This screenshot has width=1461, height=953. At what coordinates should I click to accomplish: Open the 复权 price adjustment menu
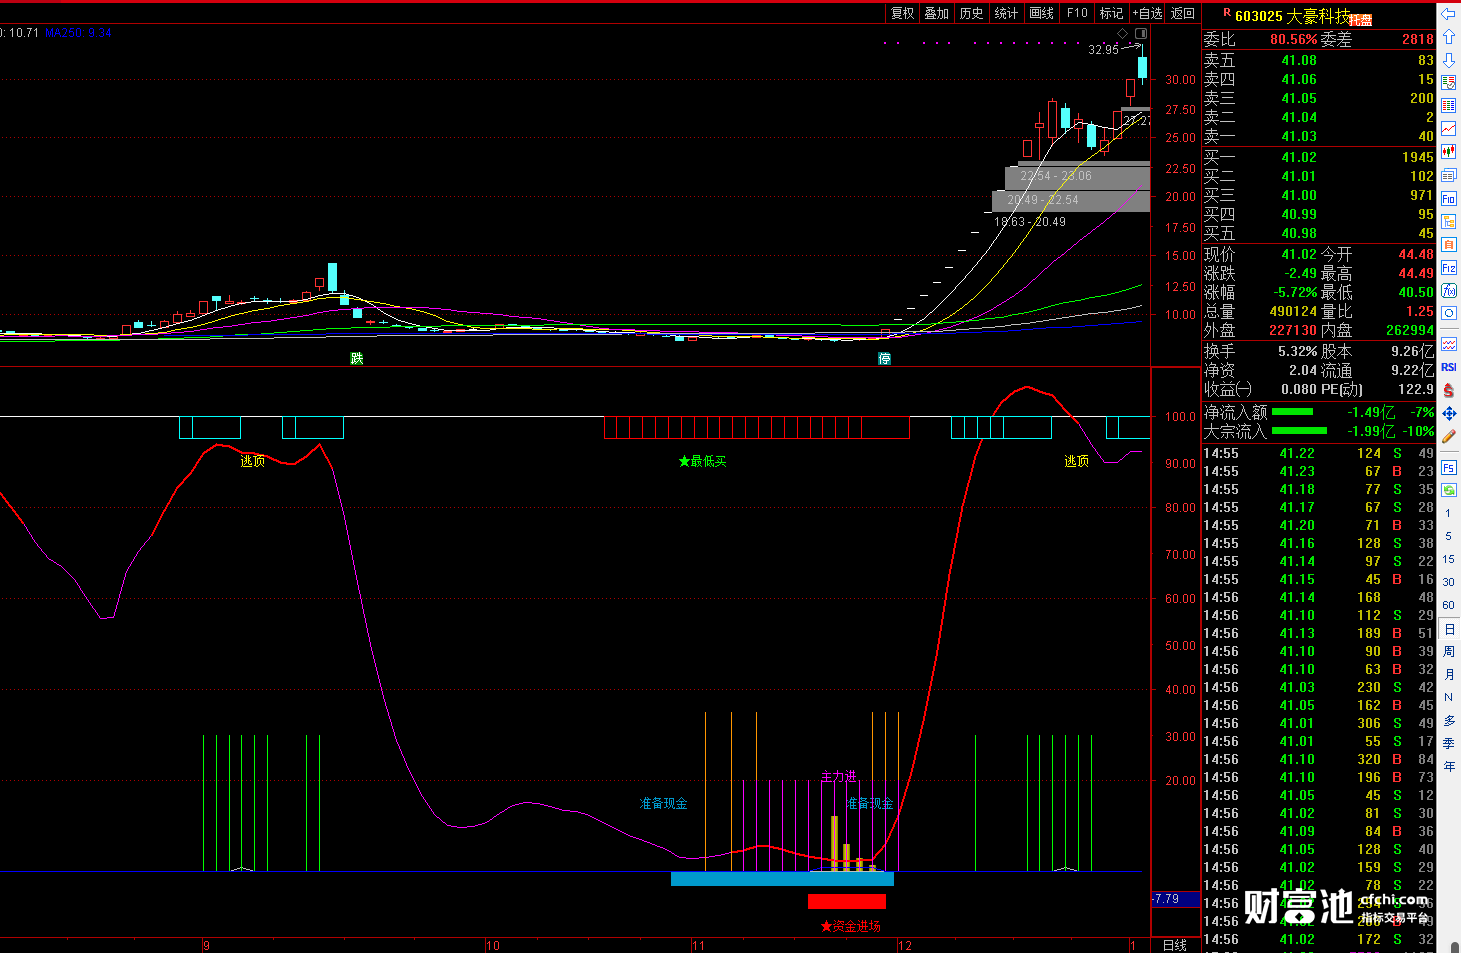(x=902, y=13)
